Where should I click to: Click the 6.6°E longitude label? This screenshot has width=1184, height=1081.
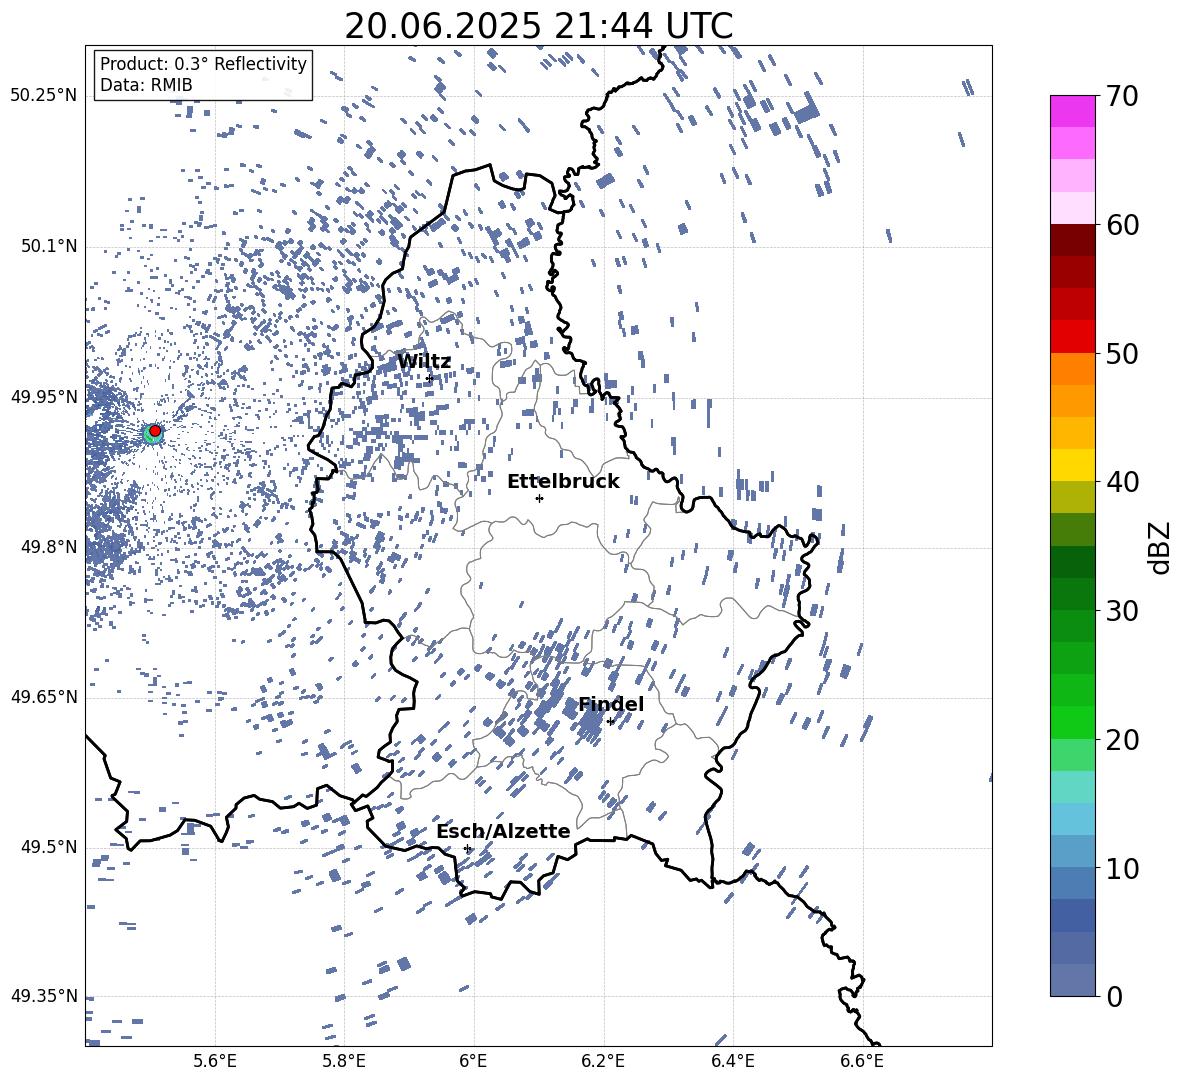(x=862, y=1062)
